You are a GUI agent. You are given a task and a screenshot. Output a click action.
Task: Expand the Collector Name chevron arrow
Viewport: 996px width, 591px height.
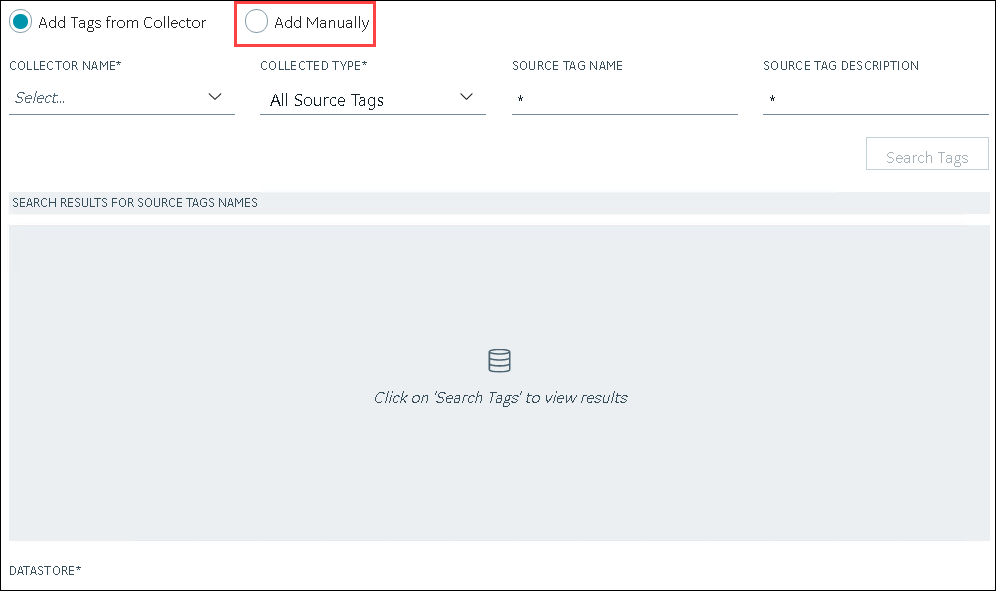click(215, 97)
